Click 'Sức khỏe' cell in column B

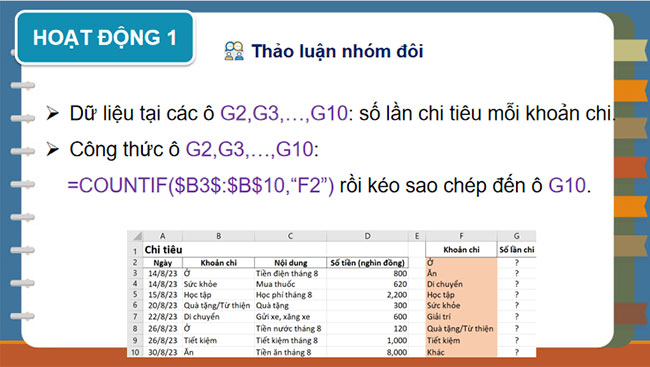(x=218, y=284)
